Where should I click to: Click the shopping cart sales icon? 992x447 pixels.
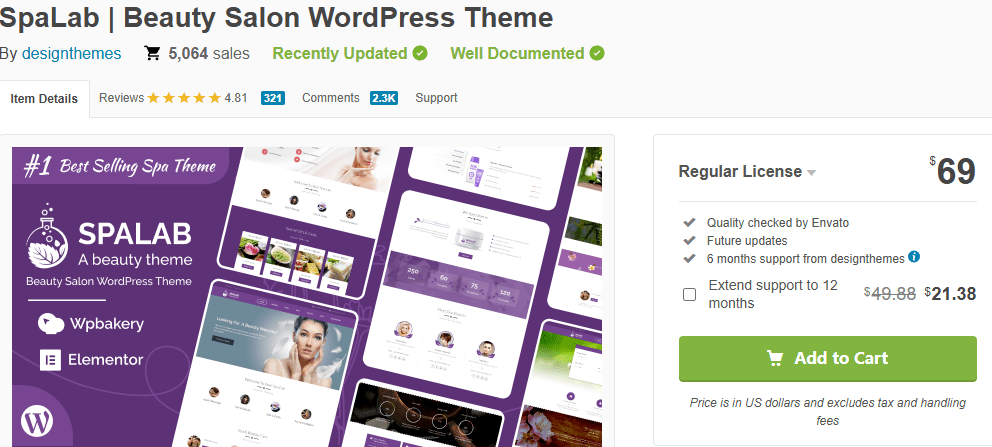pyautogui.click(x=152, y=53)
